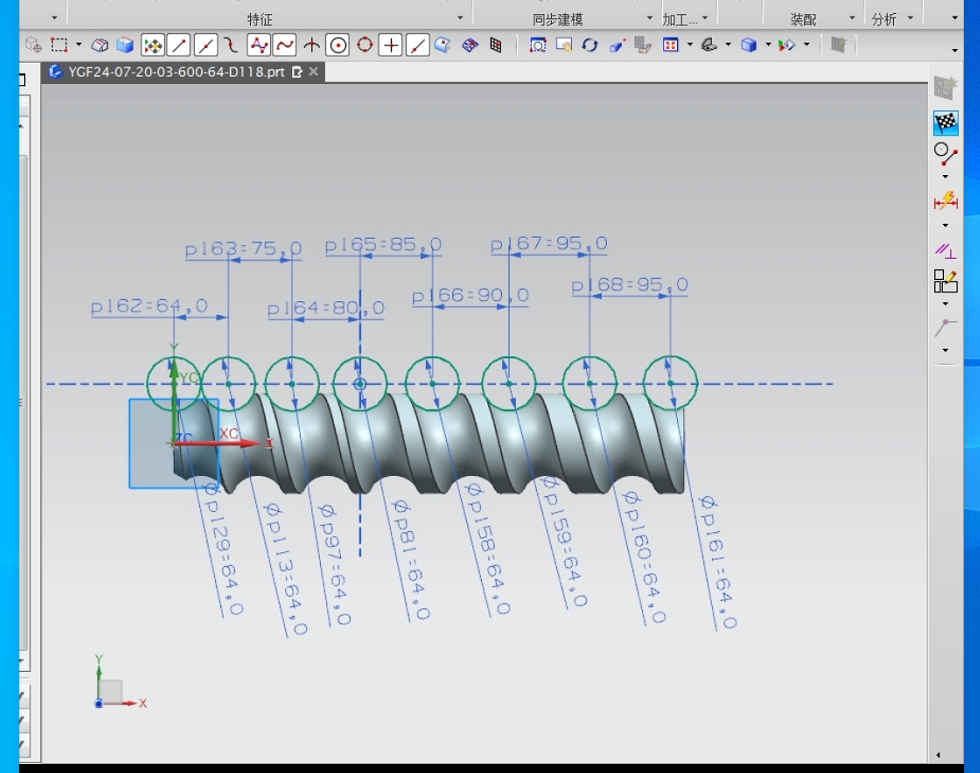Open the Geometric Constraints tool
This screenshot has width=980, height=773.
click(x=945, y=250)
